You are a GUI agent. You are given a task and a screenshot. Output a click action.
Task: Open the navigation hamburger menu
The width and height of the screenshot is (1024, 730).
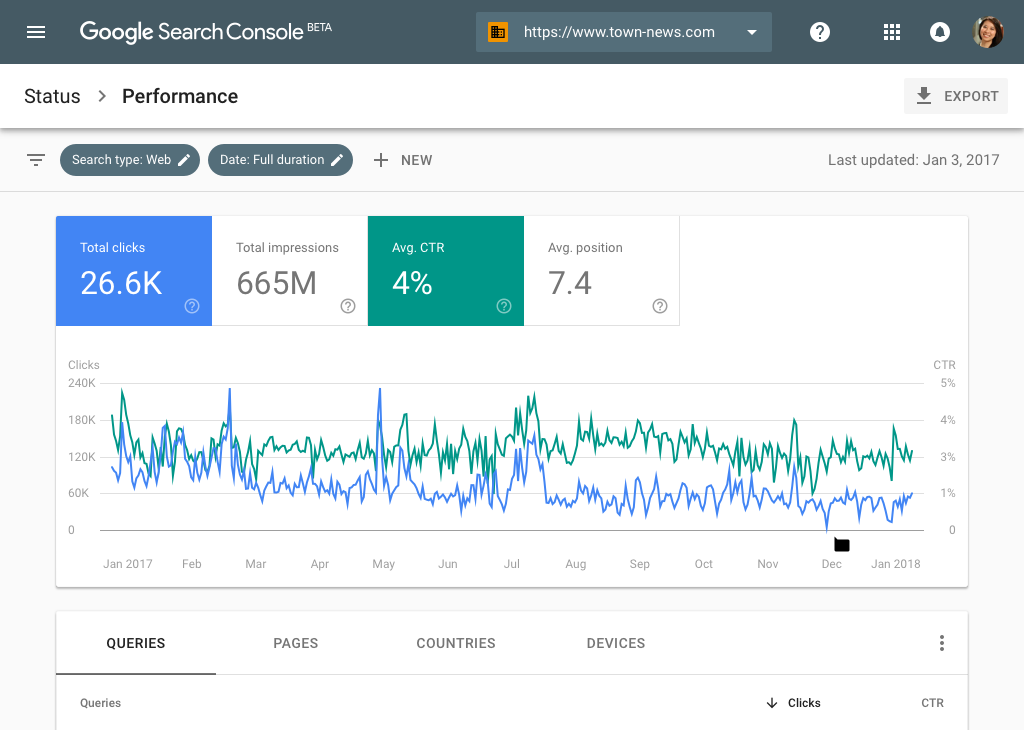click(36, 31)
